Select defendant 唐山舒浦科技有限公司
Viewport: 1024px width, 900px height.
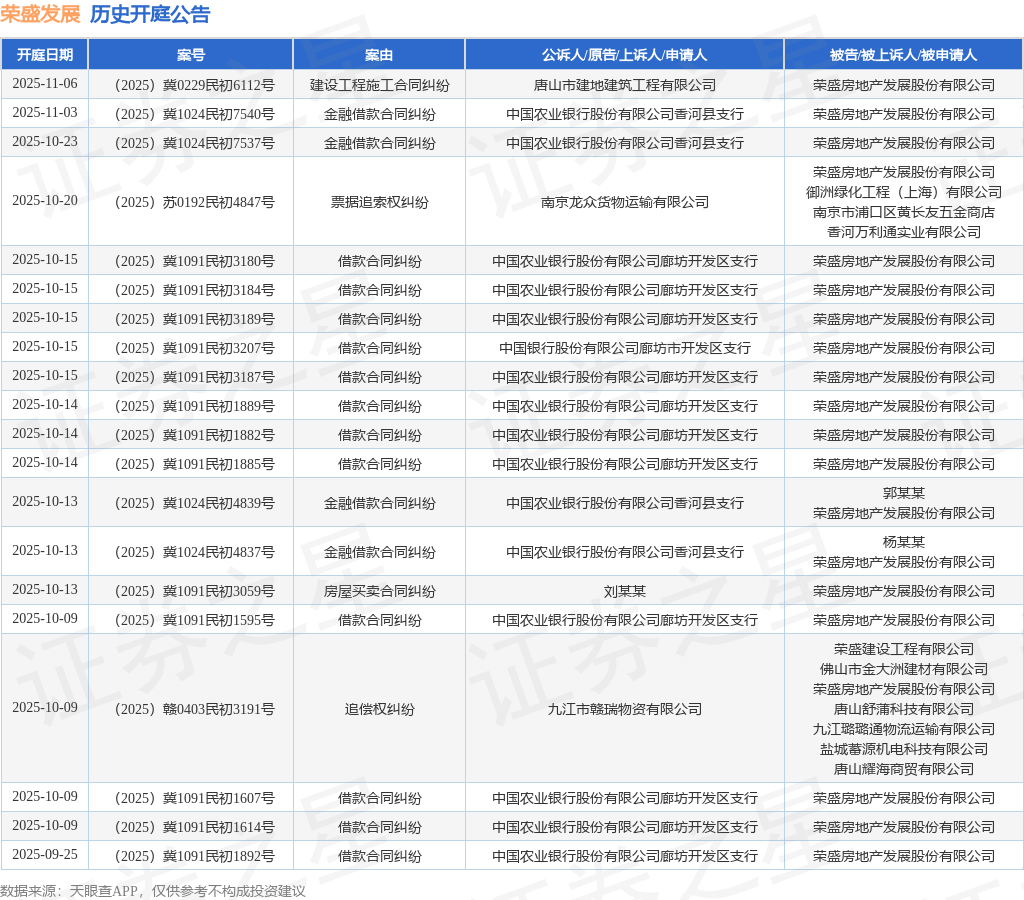coord(903,709)
